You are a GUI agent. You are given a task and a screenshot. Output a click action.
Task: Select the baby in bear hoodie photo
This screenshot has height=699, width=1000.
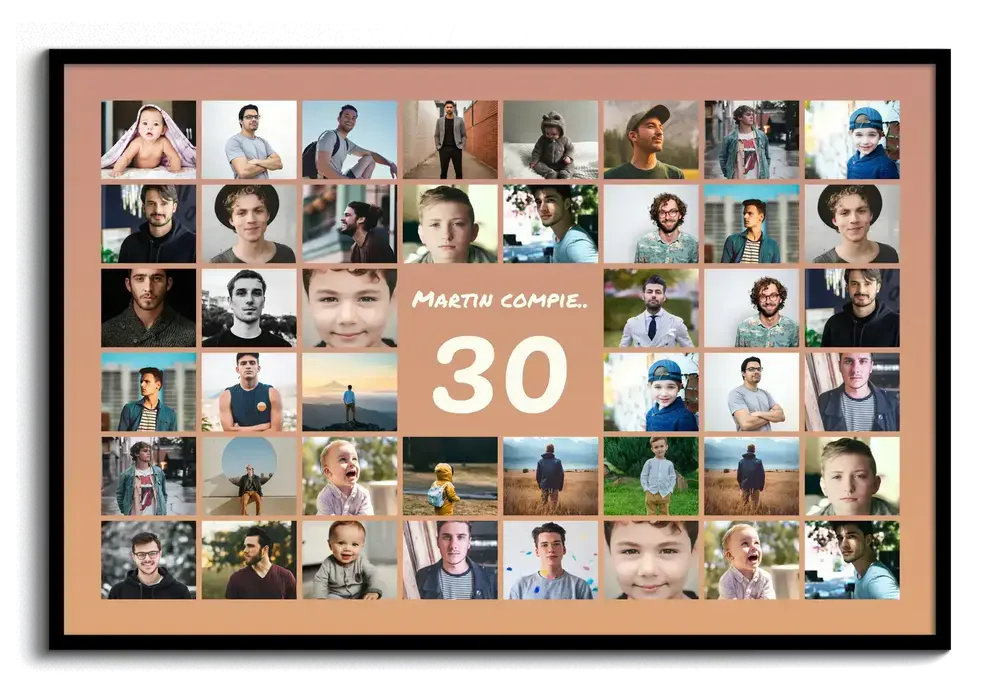pos(551,140)
